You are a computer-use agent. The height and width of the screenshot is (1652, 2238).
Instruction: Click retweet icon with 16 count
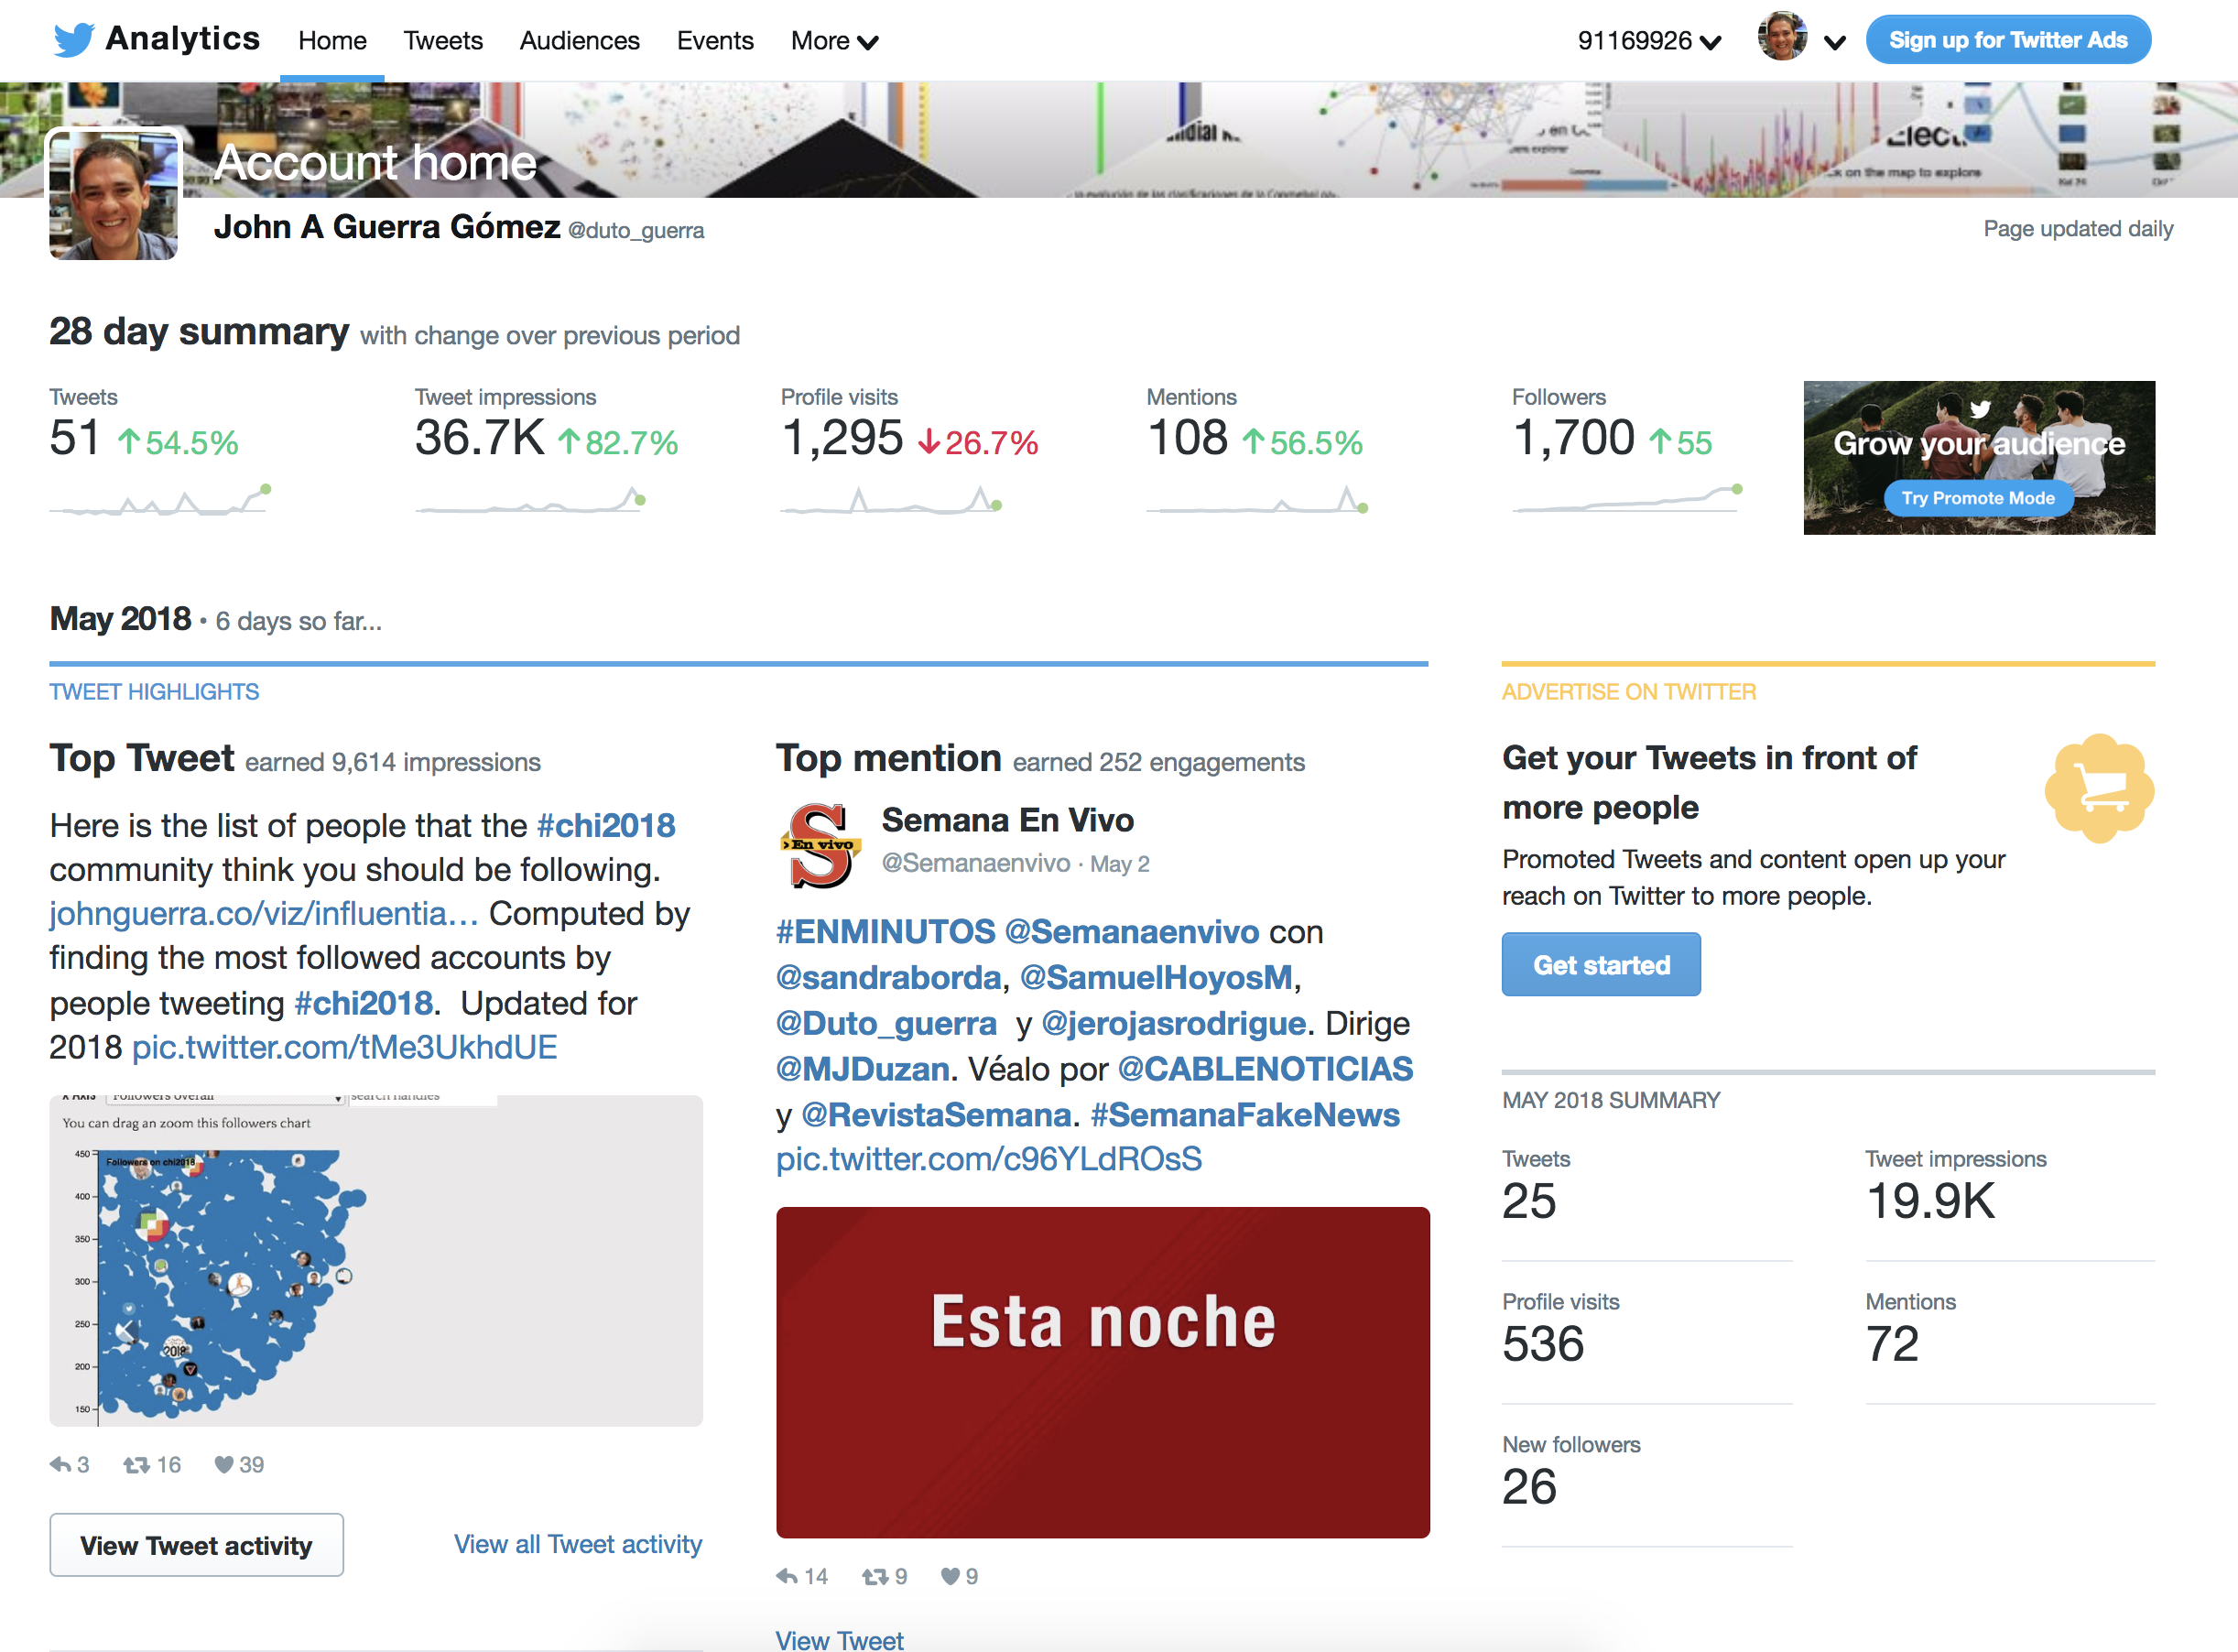(136, 1465)
